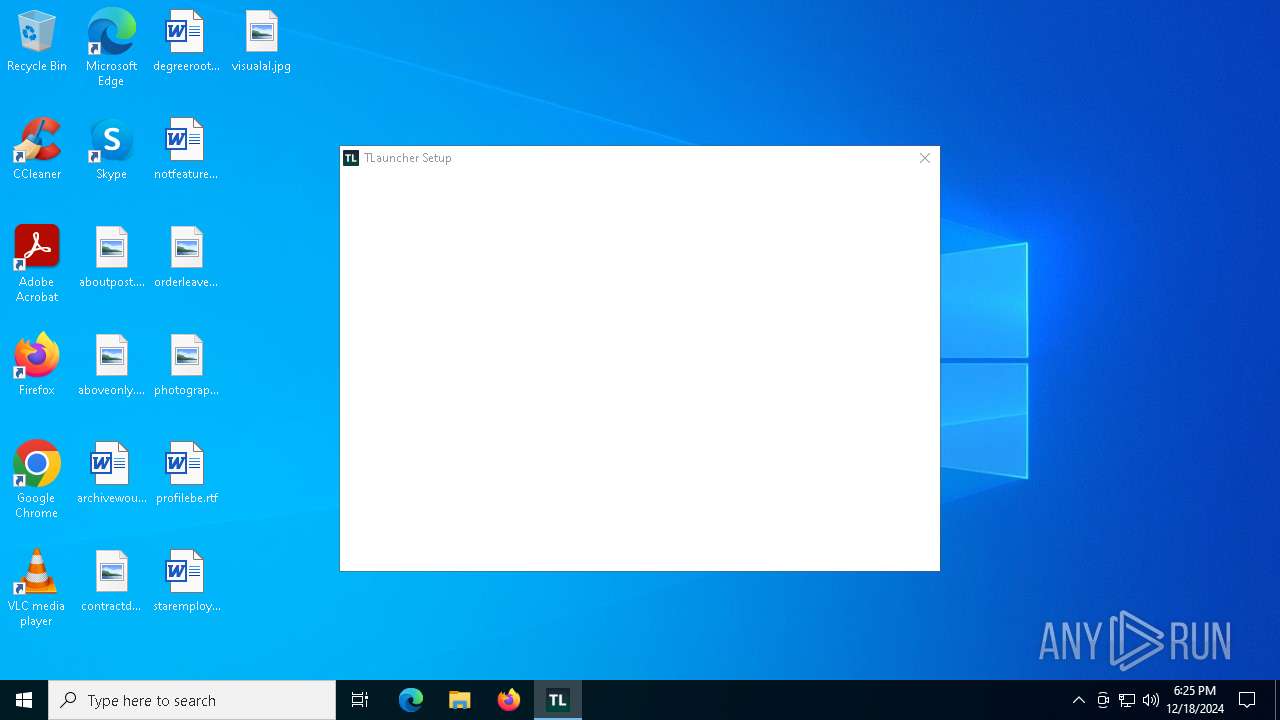The image size is (1280, 720).
Task: Open the volume control tray icon
Action: (1151, 700)
